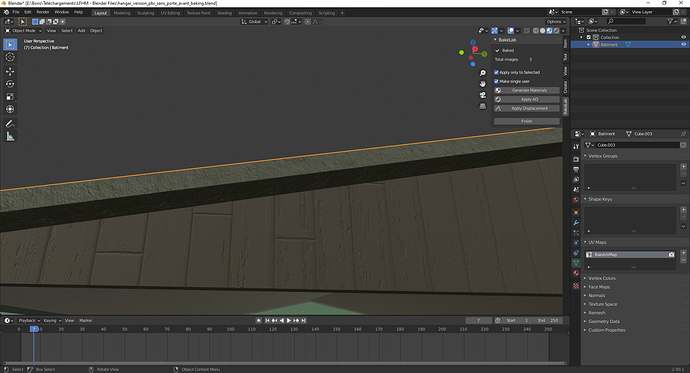
Task: Switch to the Shading workspace tab
Action: (x=224, y=13)
